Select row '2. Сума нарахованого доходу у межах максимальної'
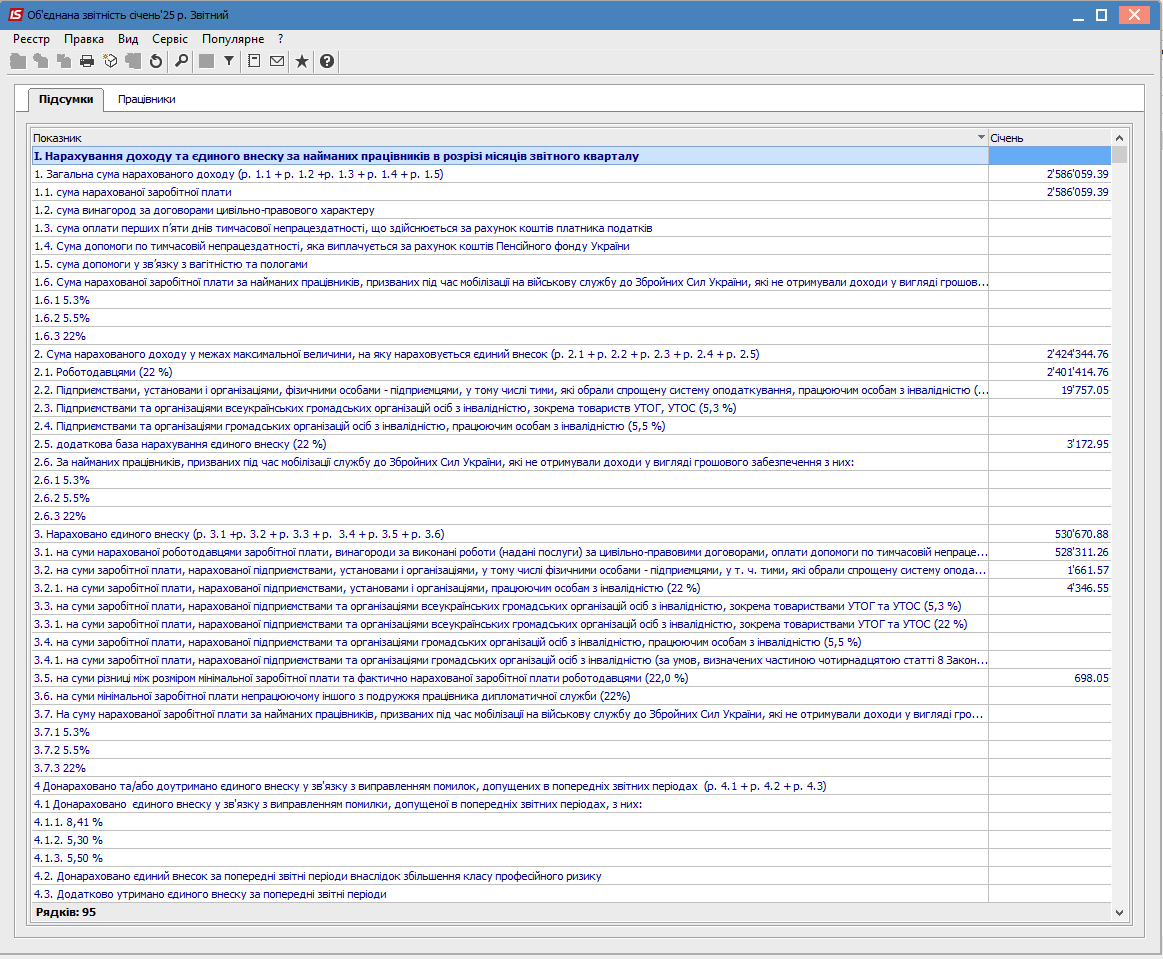This screenshot has height=959, width=1163. click(x=571, y=354)
